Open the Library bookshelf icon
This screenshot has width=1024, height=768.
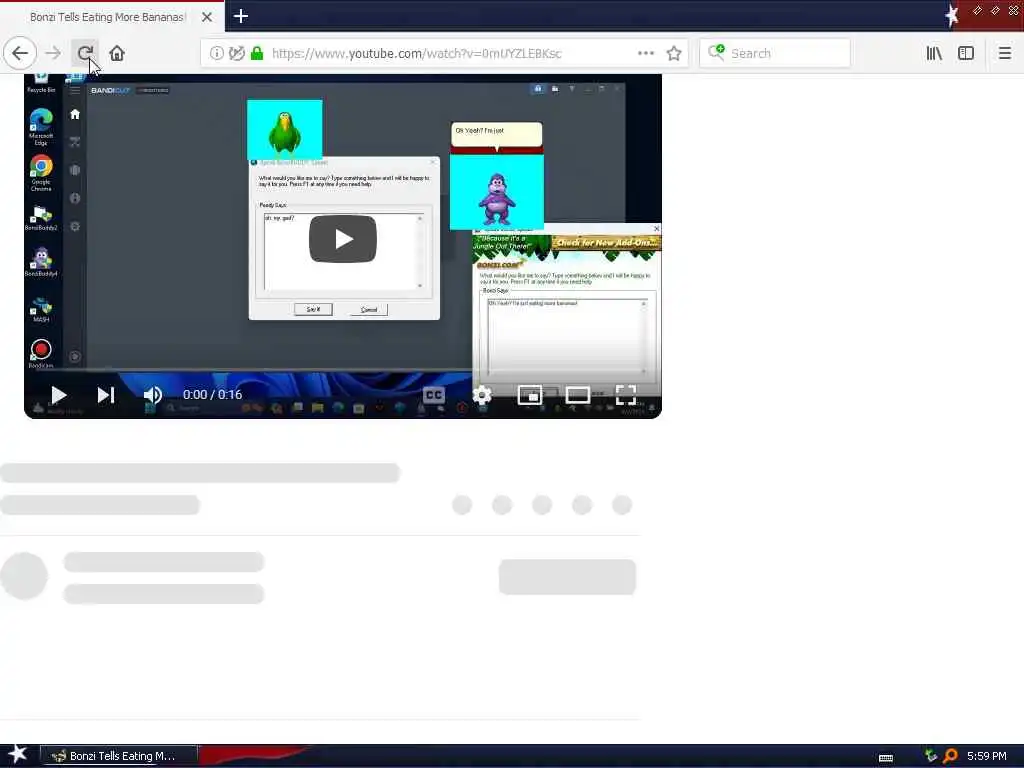point(934,53)
